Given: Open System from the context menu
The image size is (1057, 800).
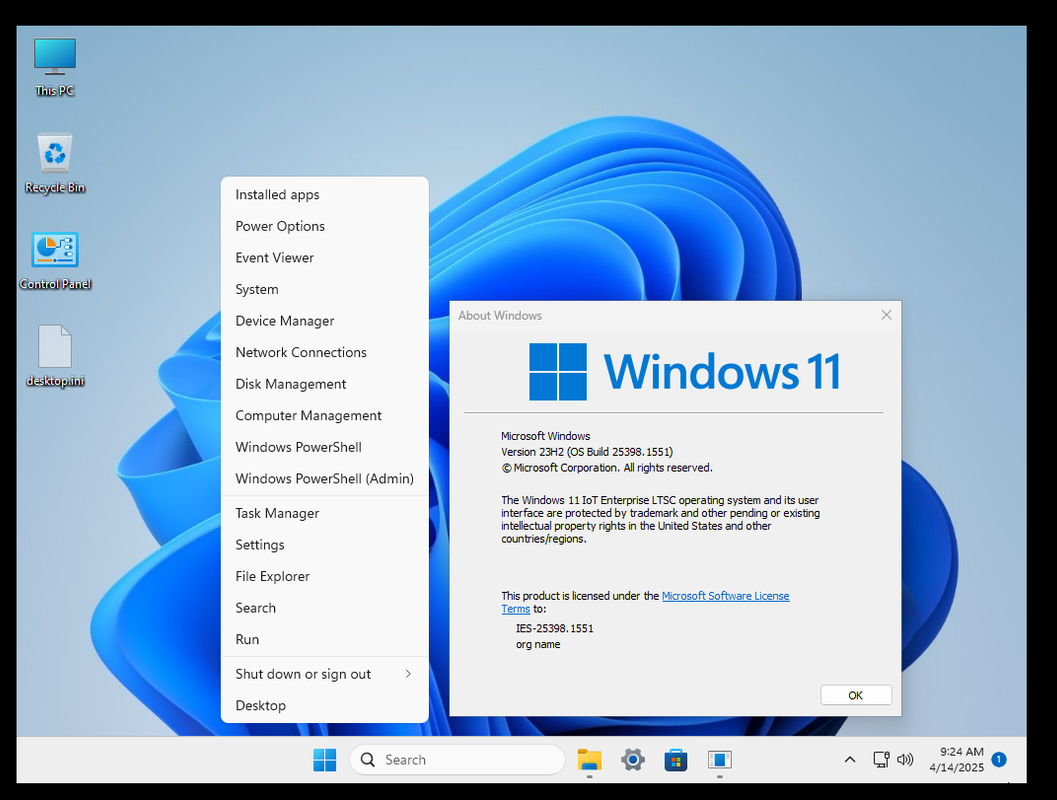Looking at the screenshot, I should (x=325, y=290).
